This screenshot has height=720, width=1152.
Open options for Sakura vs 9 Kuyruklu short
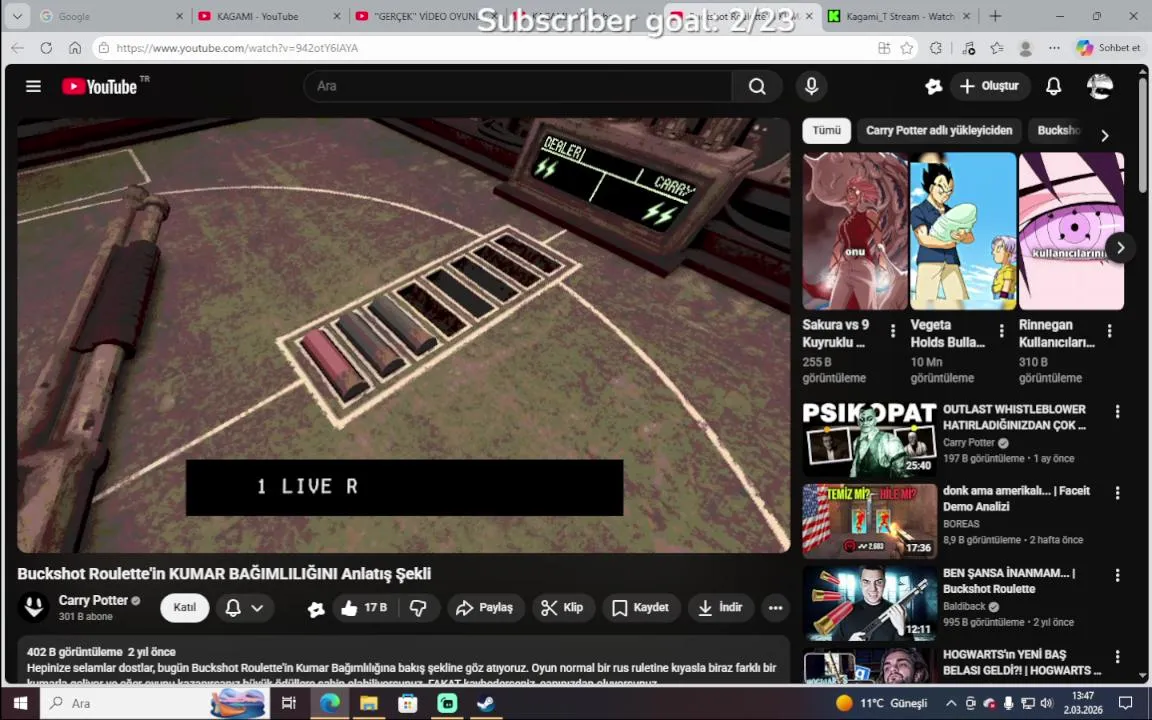pos(893,331)
